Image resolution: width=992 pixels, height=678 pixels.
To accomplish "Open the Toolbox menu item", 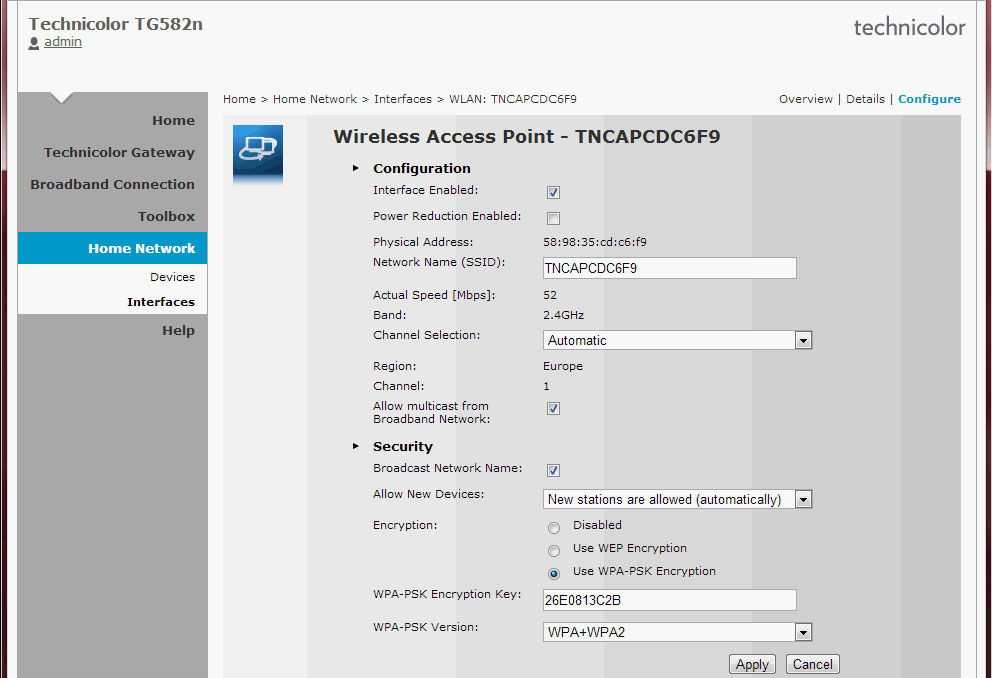I will [x=166, y=217].
